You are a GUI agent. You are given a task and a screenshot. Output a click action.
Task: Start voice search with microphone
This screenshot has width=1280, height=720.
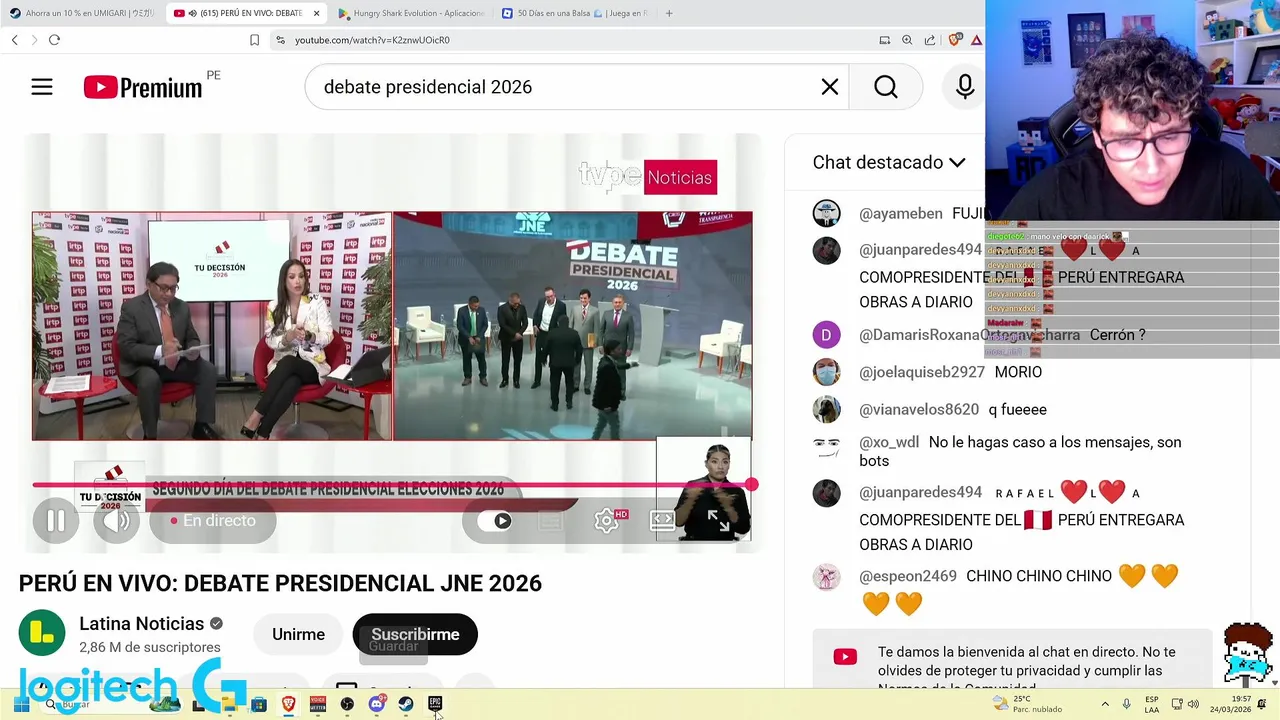pyautogui.click(x=965, y=87)
